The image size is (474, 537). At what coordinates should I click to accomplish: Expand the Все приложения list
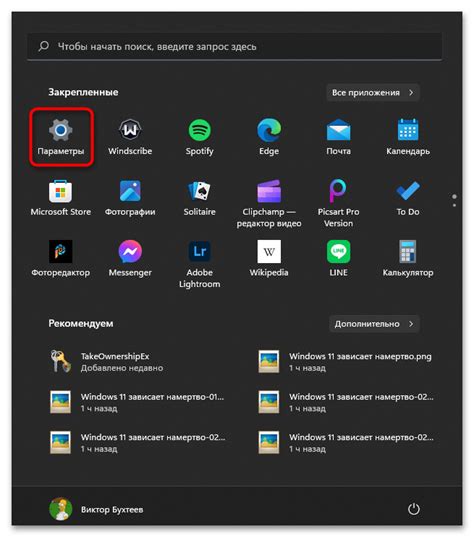click(373, 92)
